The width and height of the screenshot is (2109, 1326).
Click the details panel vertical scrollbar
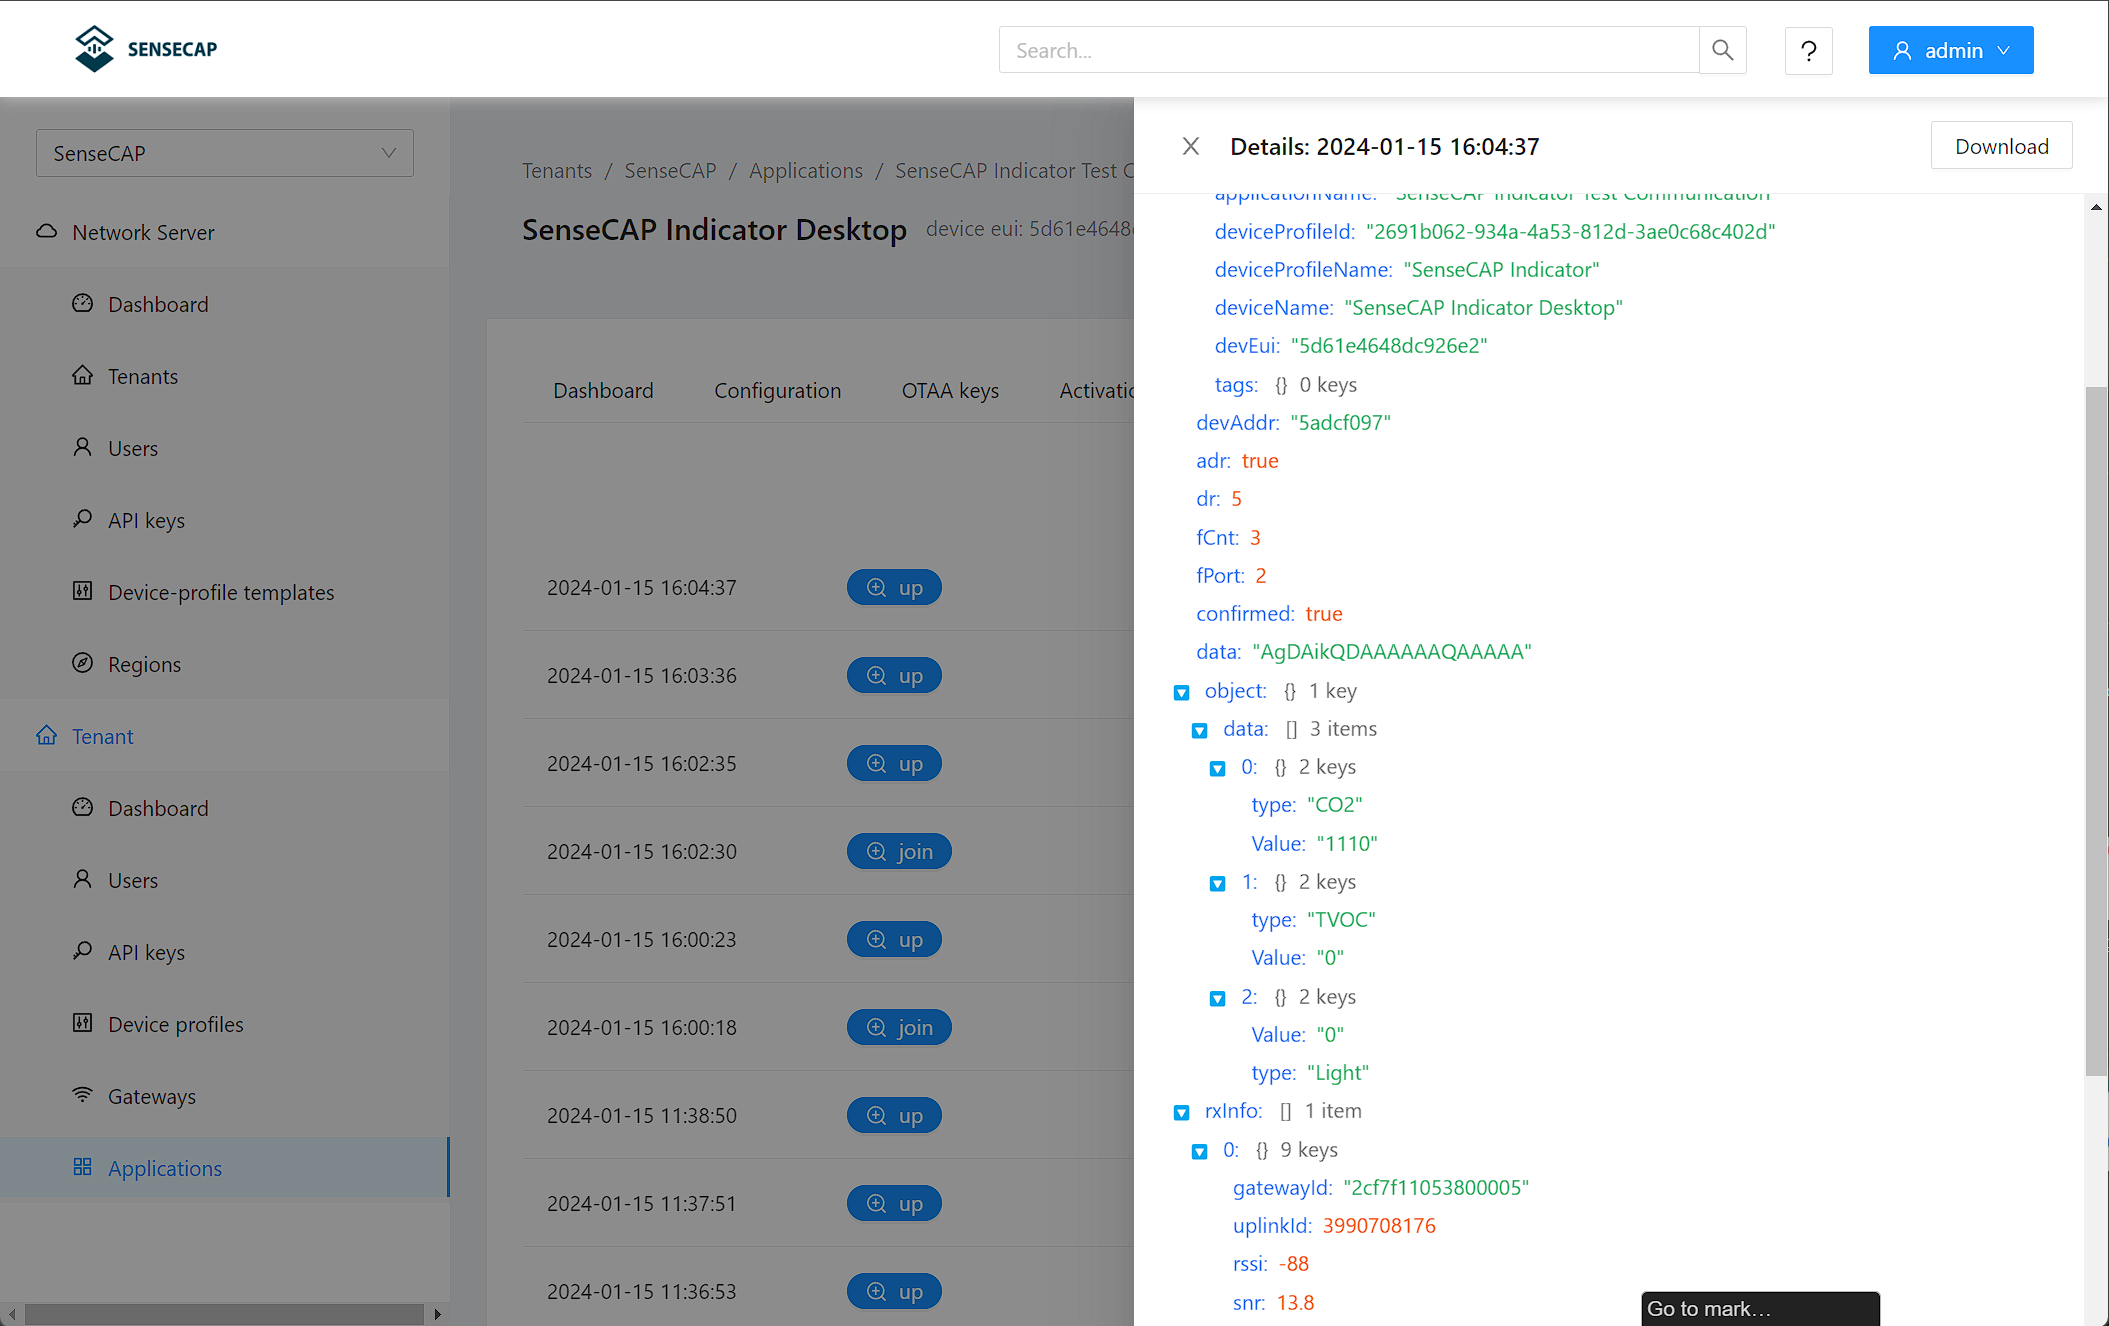2096,731
